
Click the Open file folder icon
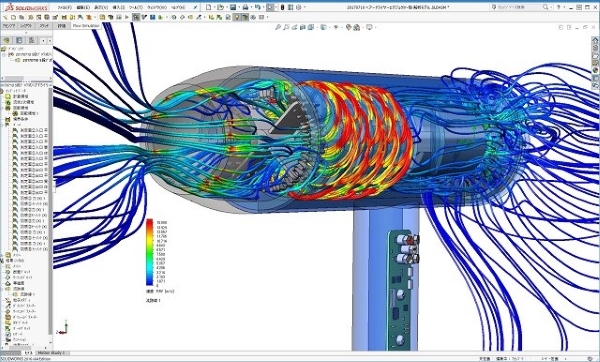pyautogui.click(x=220, y=7)
